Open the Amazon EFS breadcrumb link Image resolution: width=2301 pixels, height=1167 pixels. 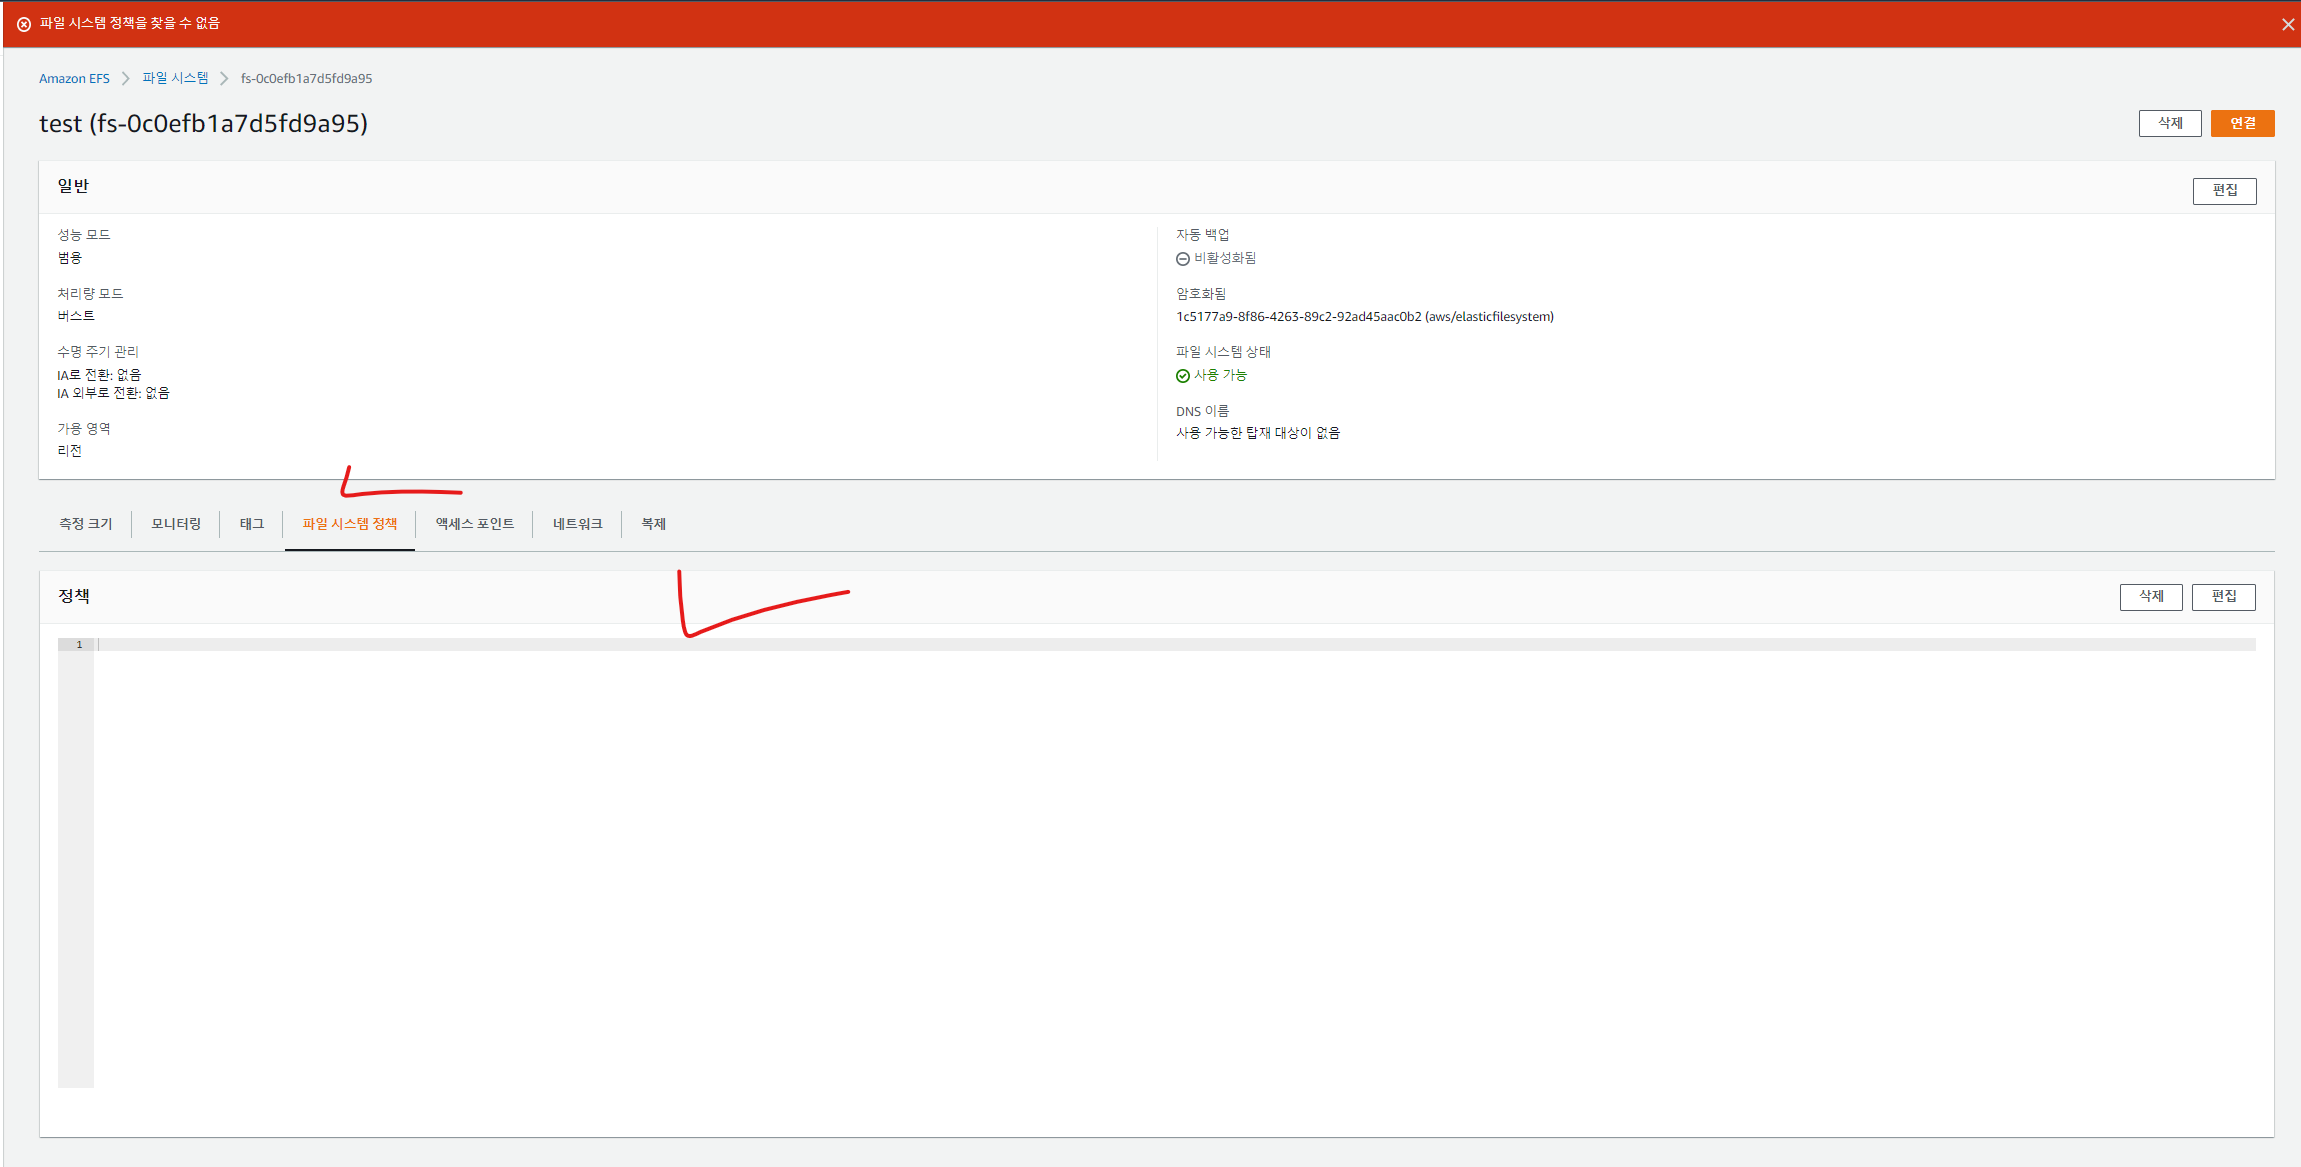[x=74, y=78]
